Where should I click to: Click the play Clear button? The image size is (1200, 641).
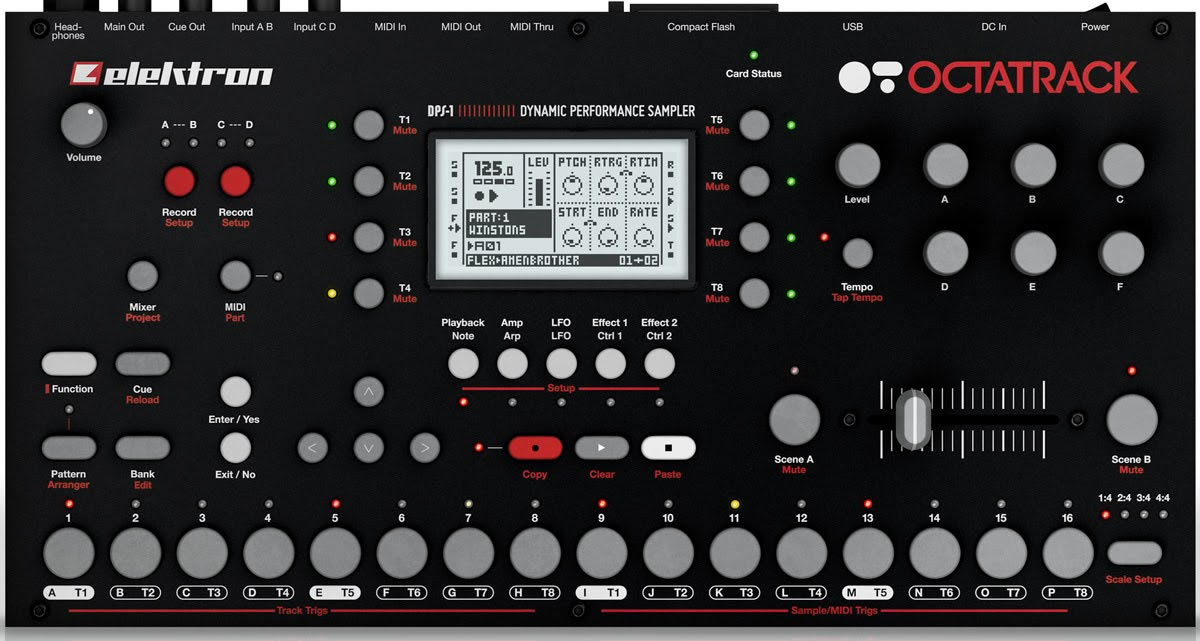click(x=601, y=447)
